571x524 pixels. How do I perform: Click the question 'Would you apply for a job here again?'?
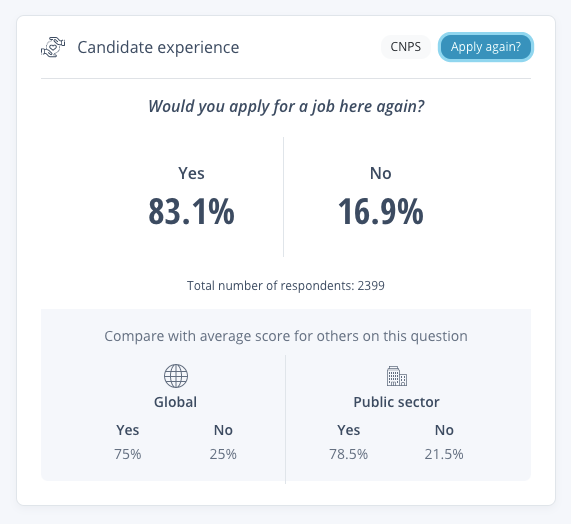click(286, 107)
